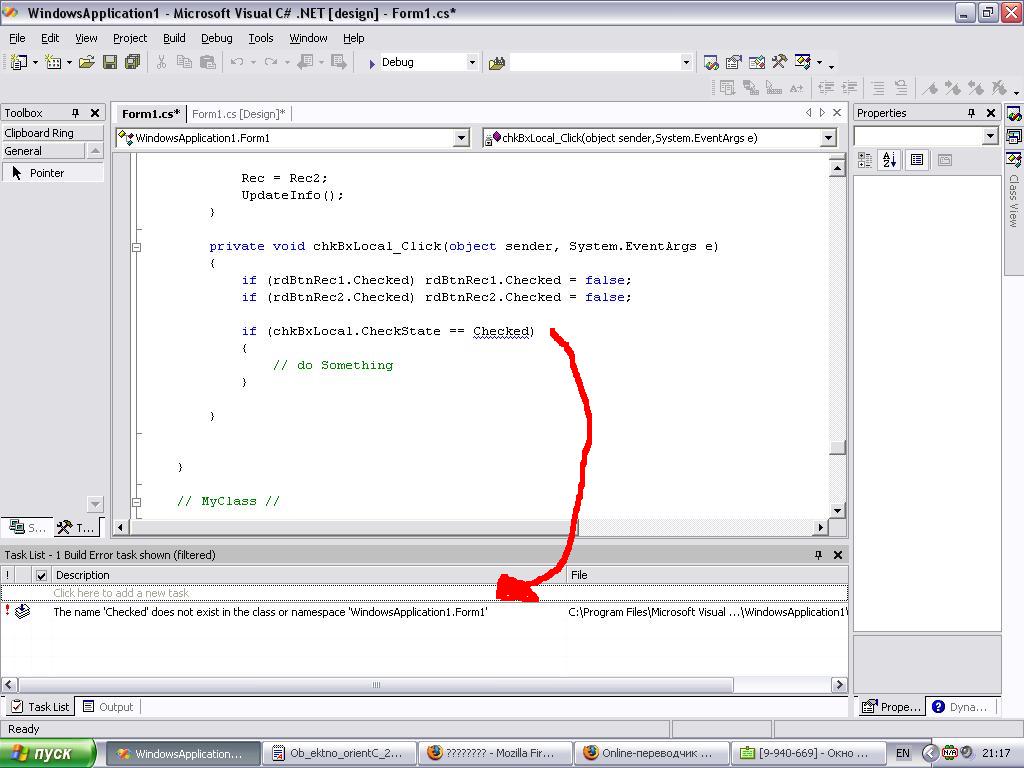
Task: Click the Toolbox hammer-and-wrench toolbar icon
Action: click(779, 62)
